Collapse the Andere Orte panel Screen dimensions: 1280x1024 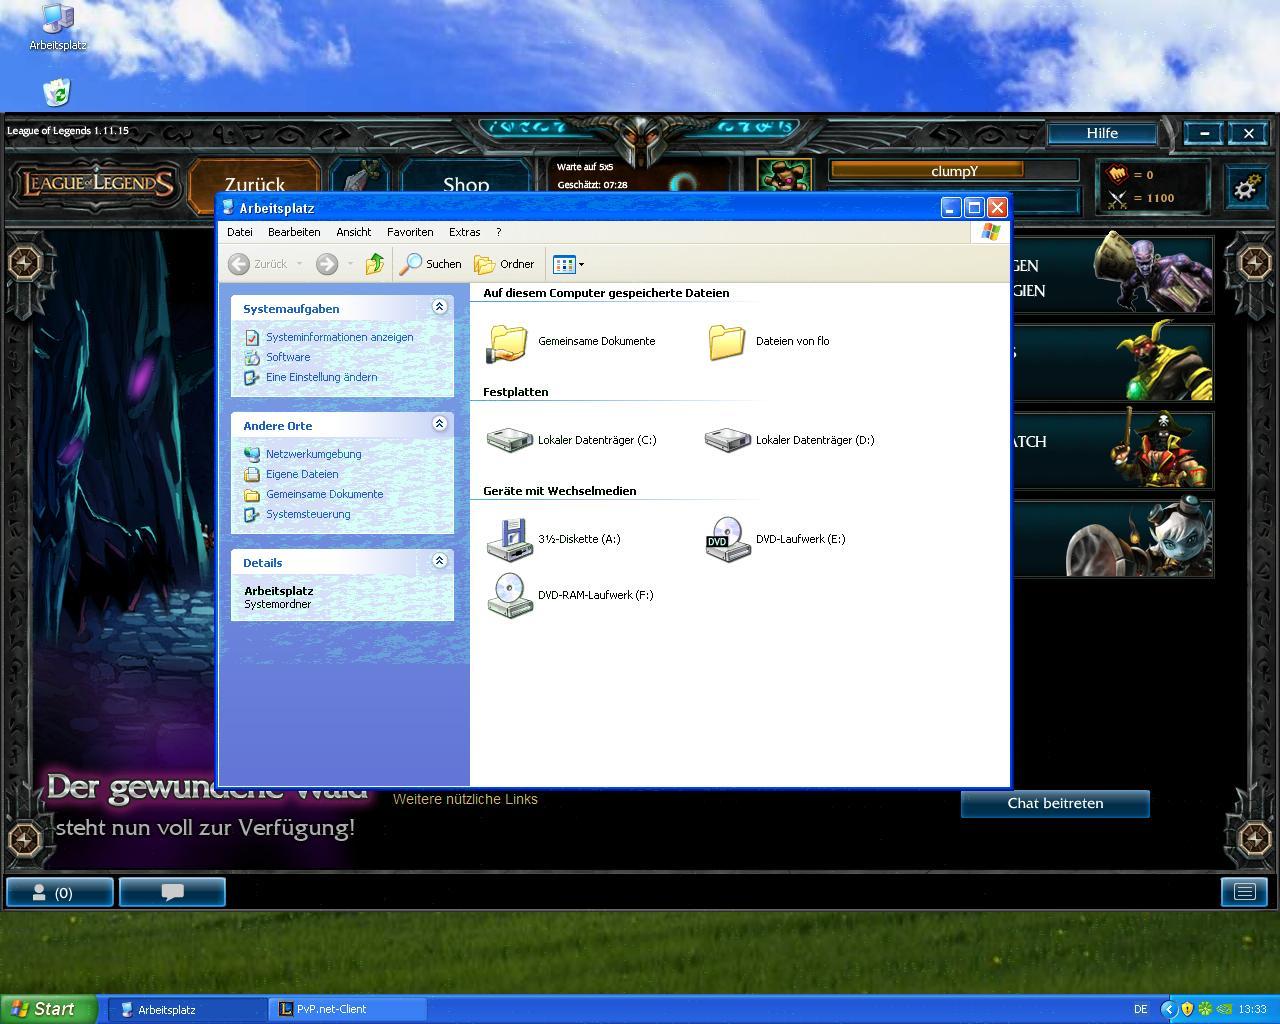pos(439,424)
